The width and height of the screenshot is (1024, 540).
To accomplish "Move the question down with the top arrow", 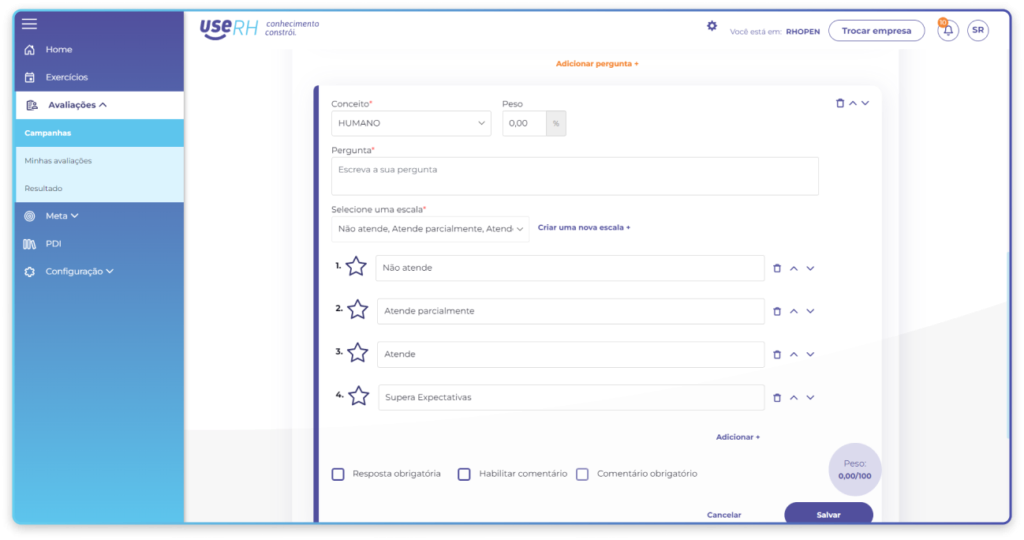I will [x=865, y=103].
